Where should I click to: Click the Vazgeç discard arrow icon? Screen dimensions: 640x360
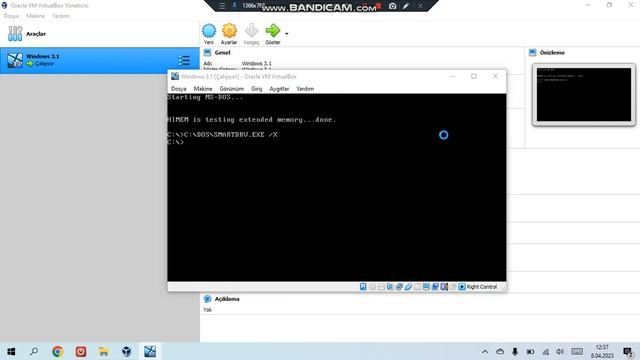coord(251,31)
